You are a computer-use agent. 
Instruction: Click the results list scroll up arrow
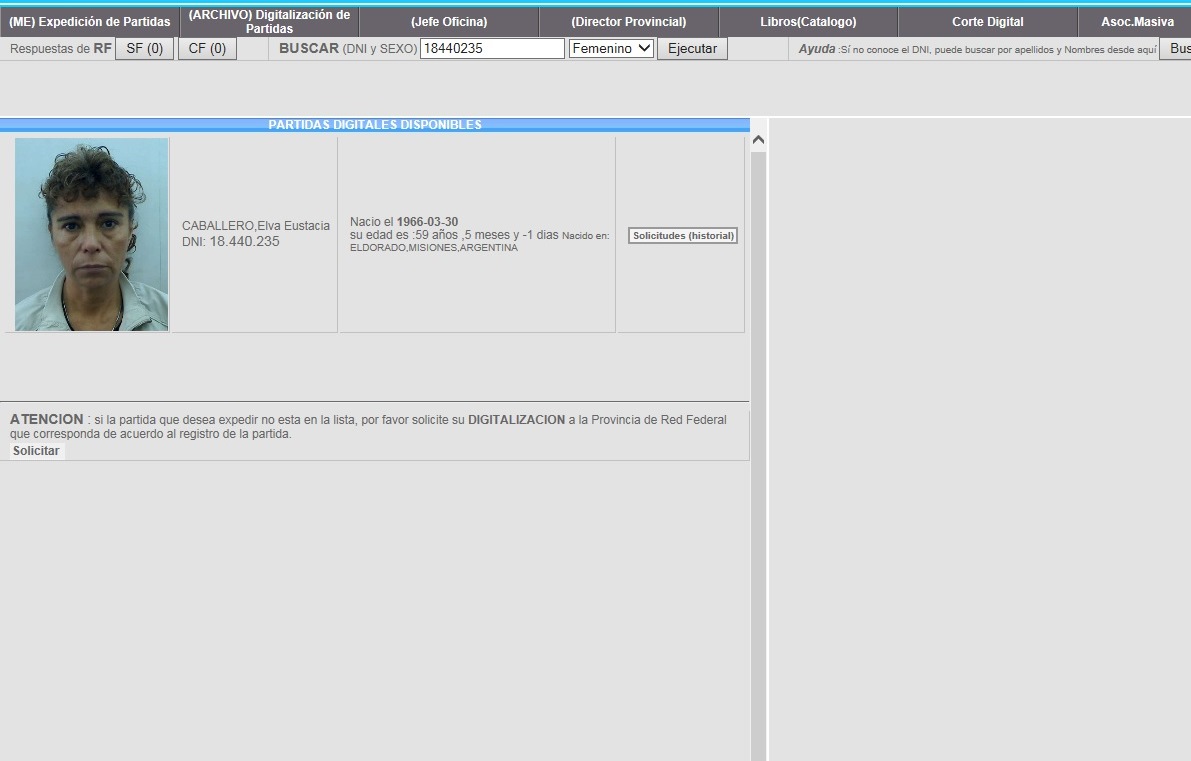(x=758, y=140)
